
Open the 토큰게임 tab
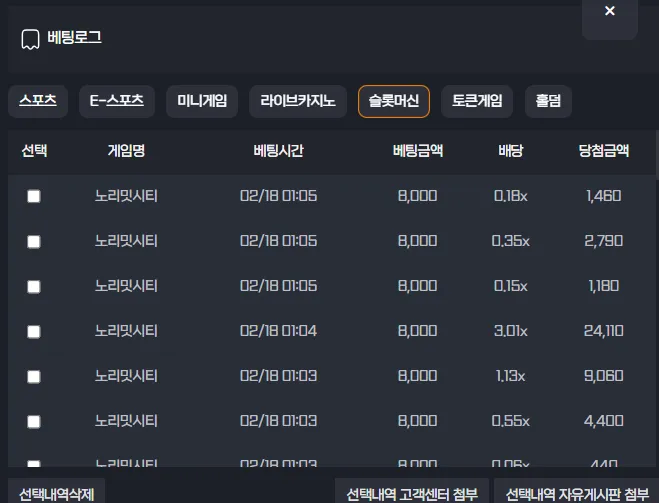[x=477, y=101]
